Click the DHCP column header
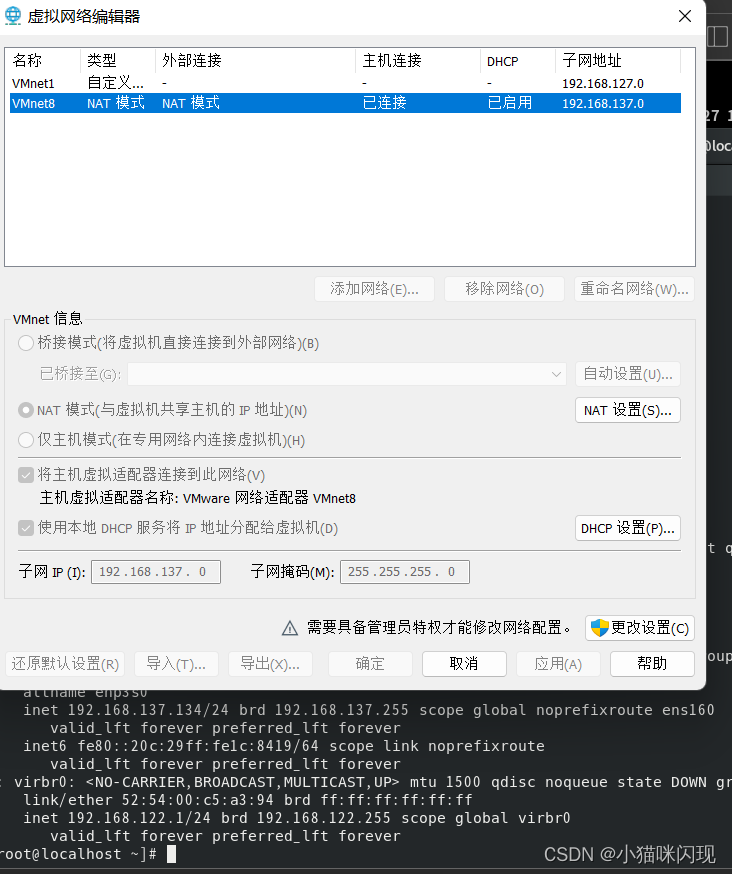 (x=518, y=61)
